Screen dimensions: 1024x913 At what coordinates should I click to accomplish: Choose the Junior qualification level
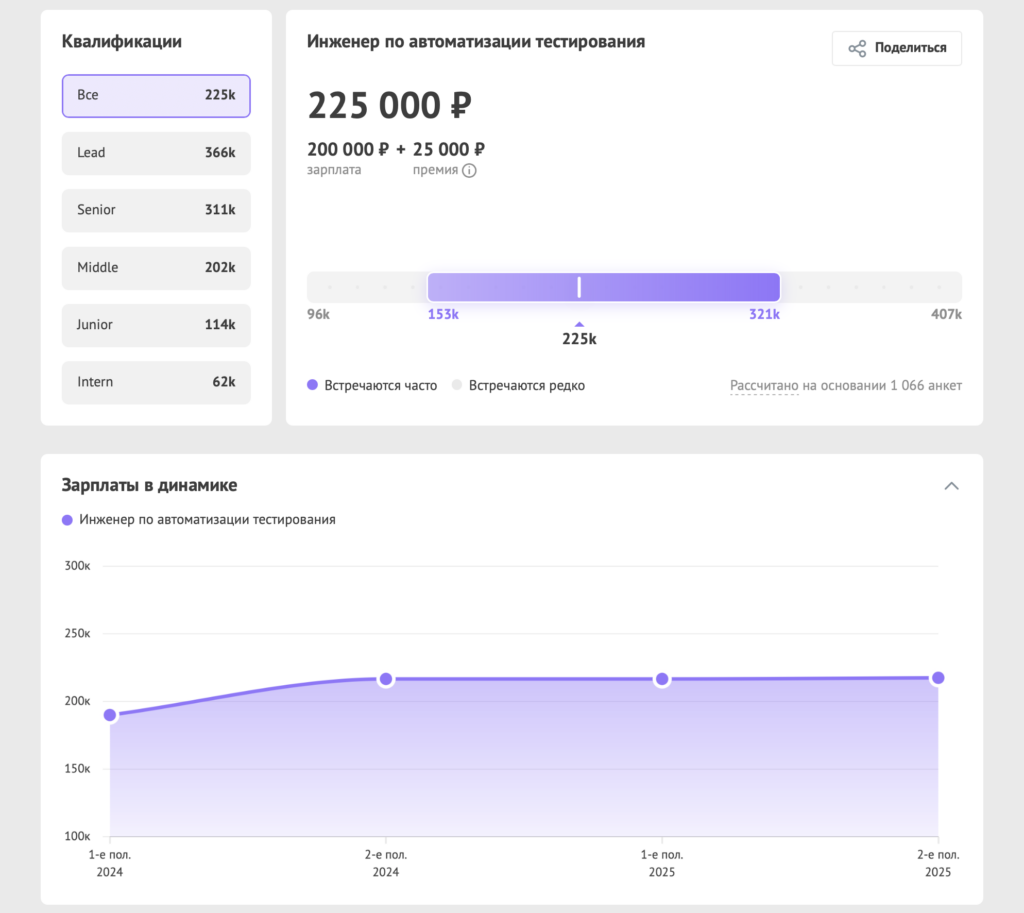[x=156, y=325]
